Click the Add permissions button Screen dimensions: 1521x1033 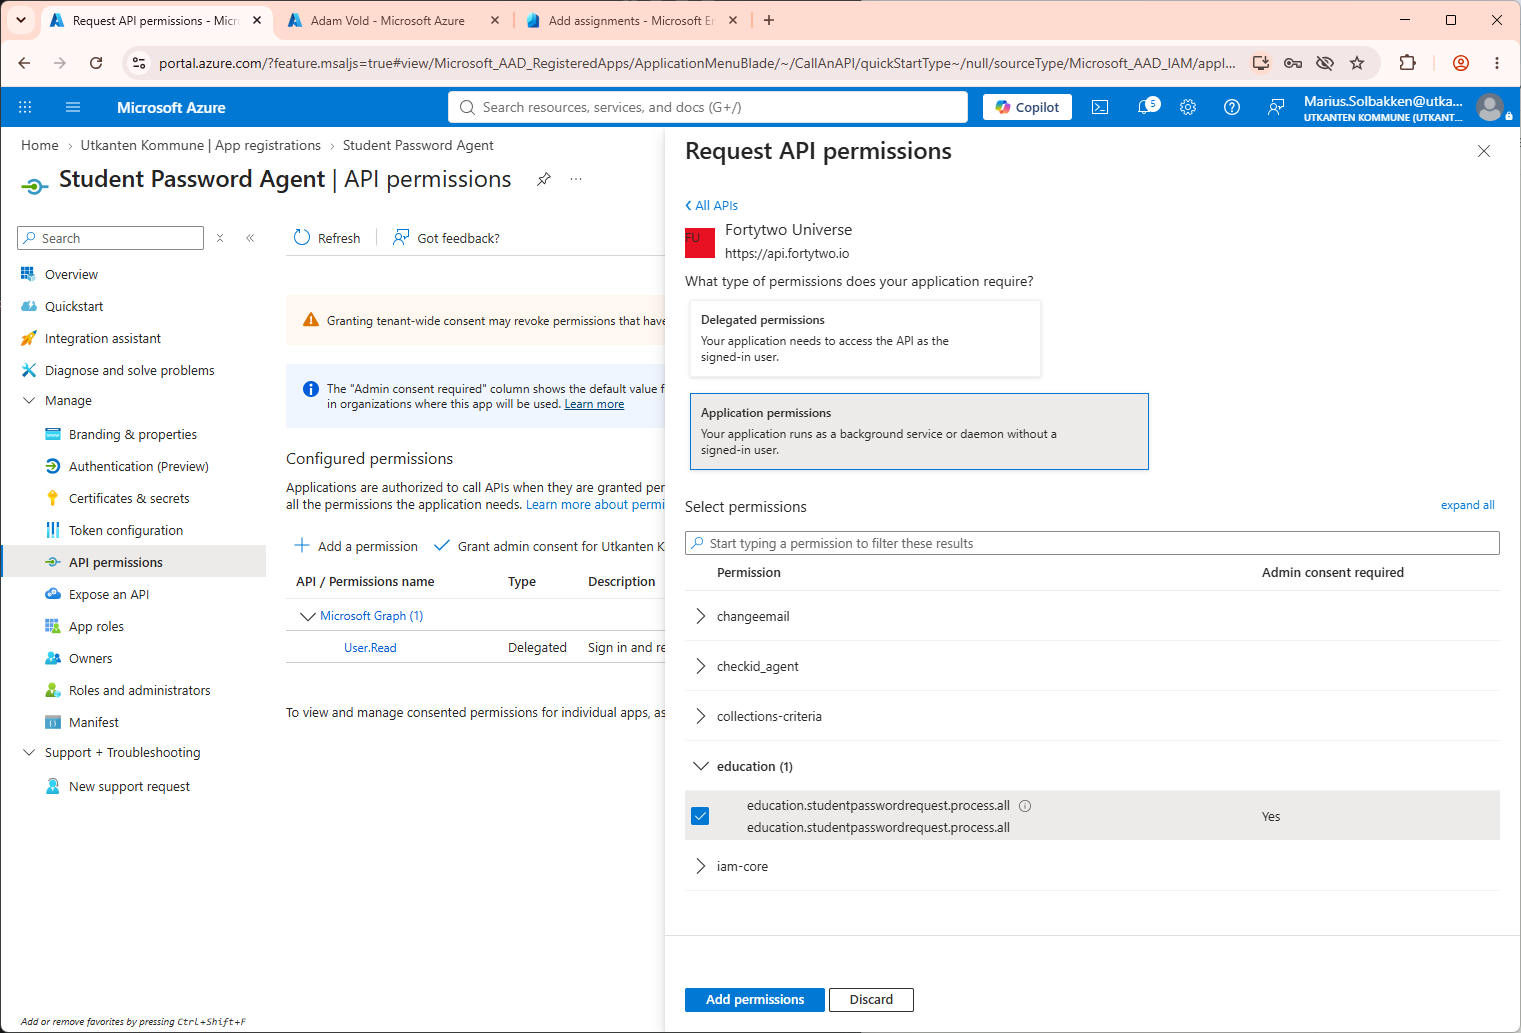pos(755,1000)
